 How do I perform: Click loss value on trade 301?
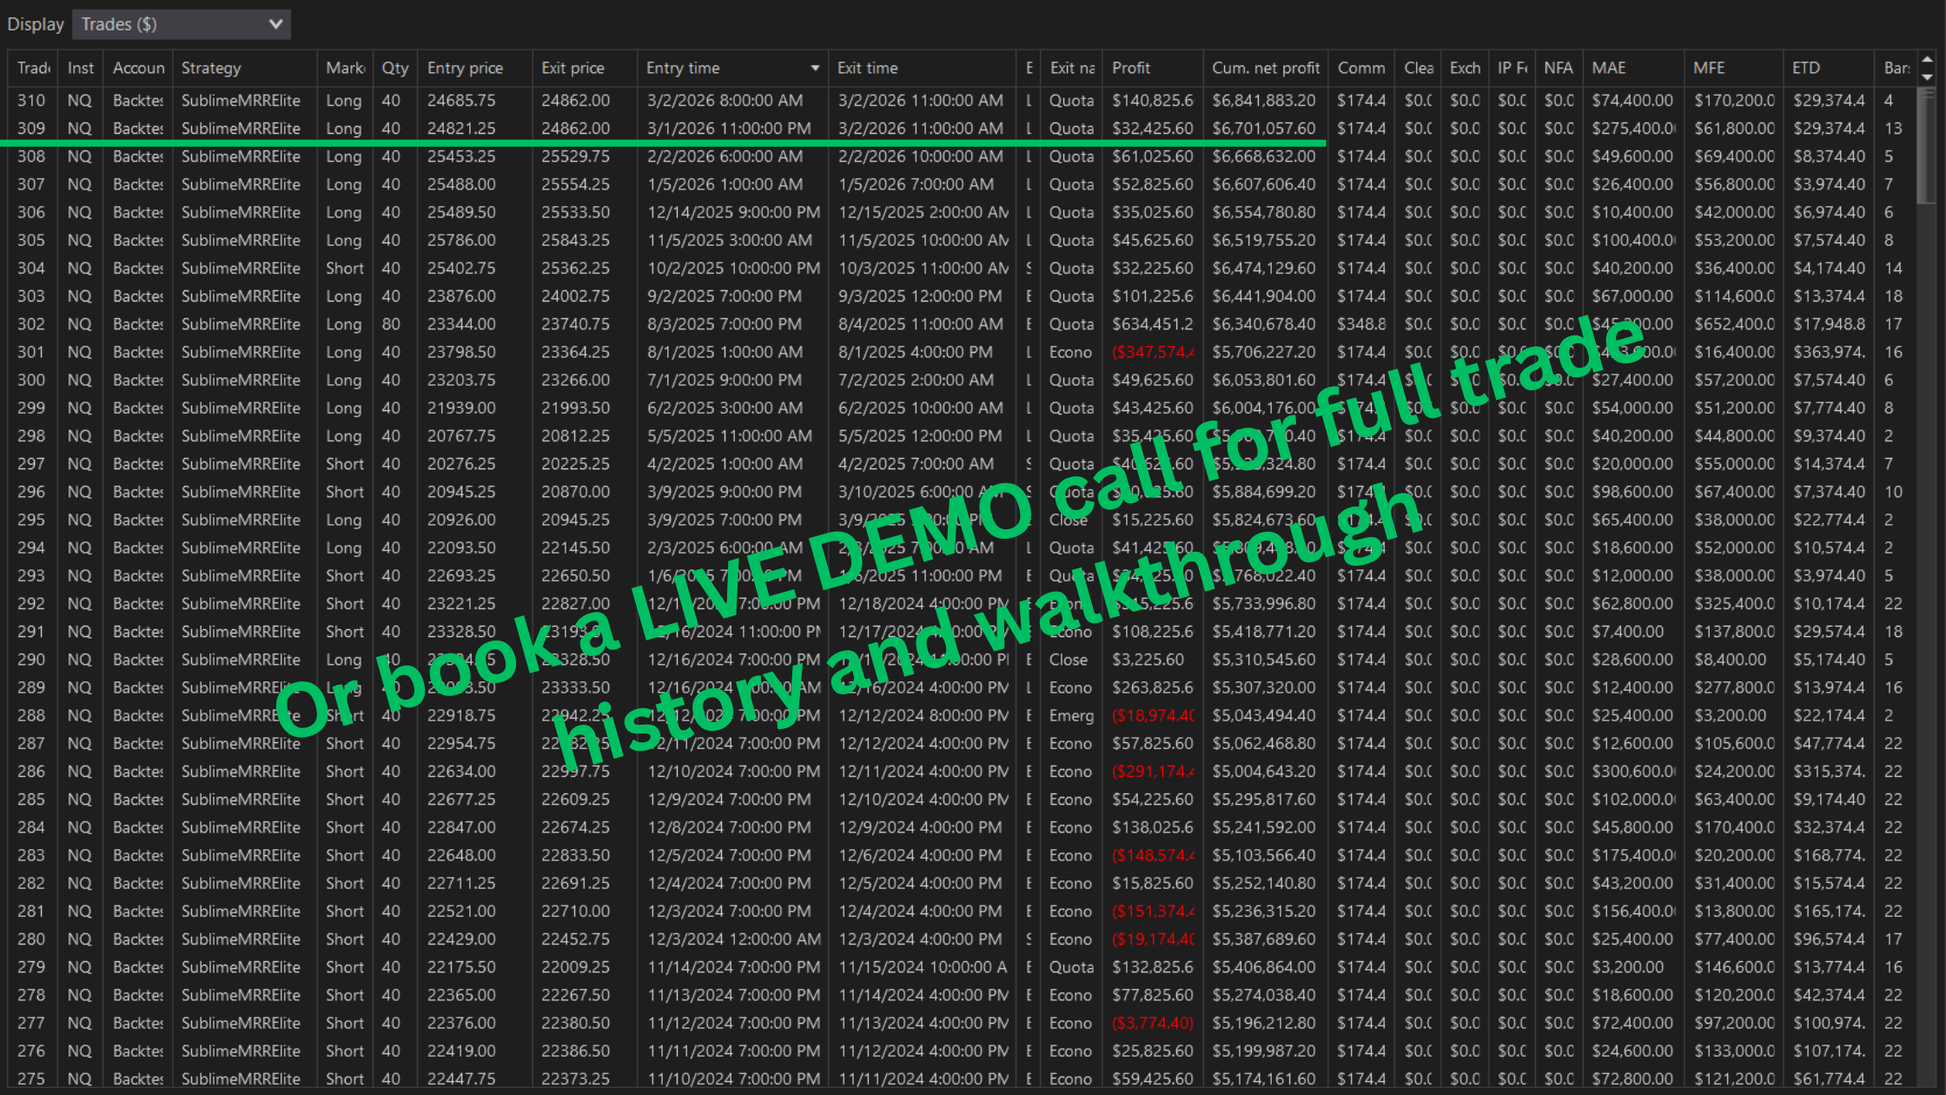coord(1152,352)
